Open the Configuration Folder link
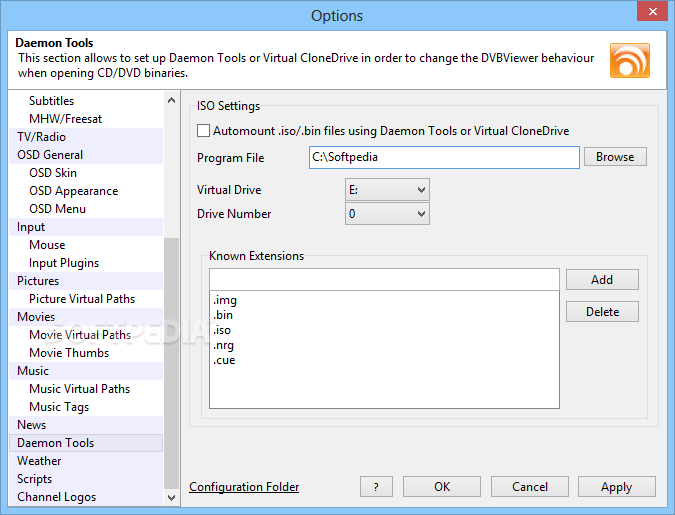Image resolution: width=675 pixels, height=515 pixels. 244,487
